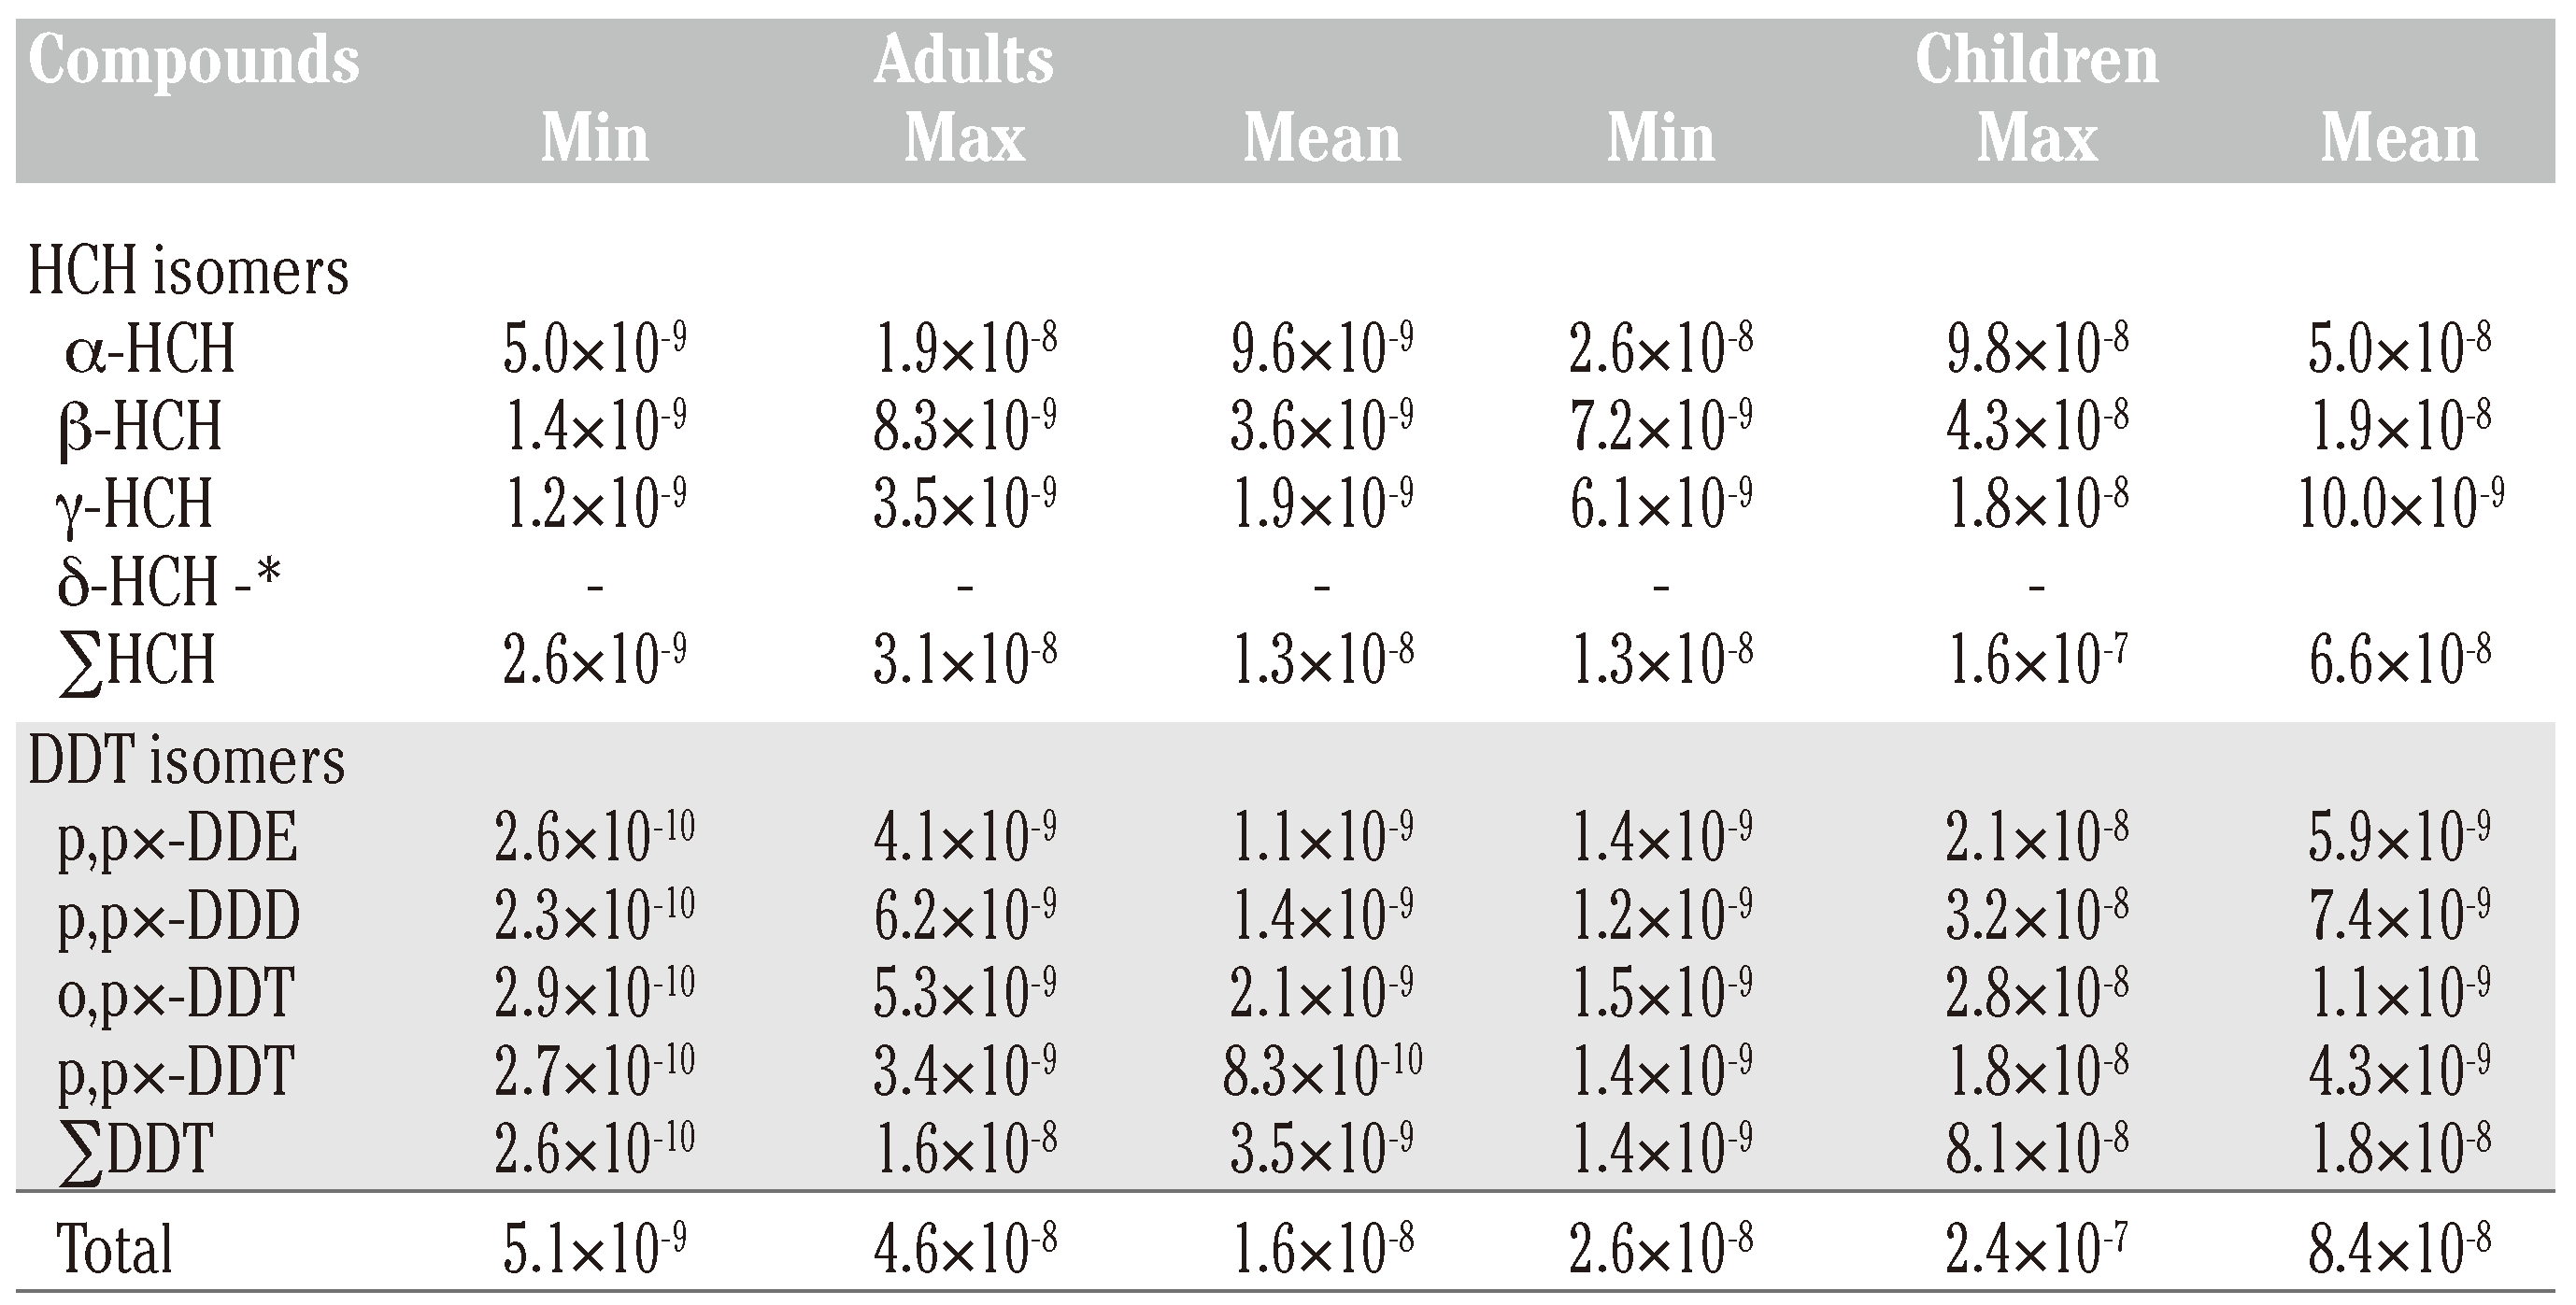Click the p,p×-DDE row label
The width and height of the screenshot is (2576, 1305).
(x=178, y=838)
